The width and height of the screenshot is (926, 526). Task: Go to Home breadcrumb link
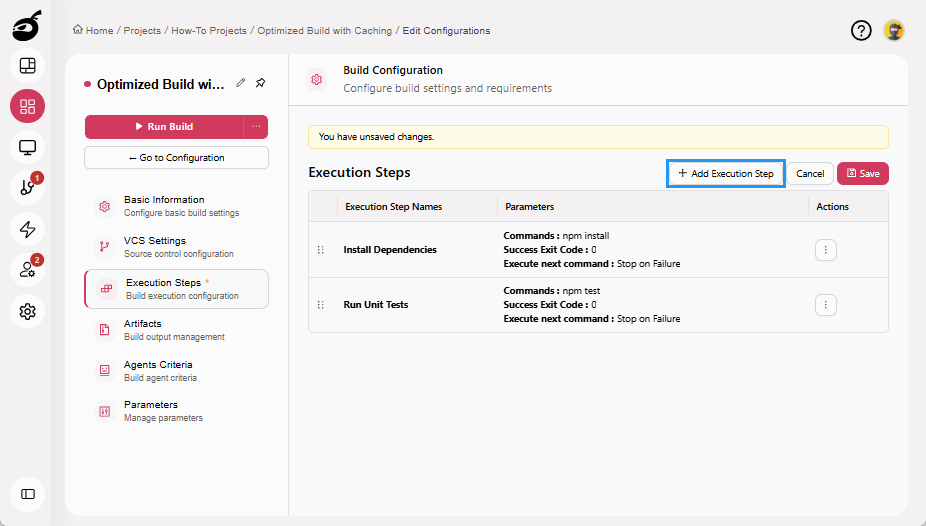(x=99, y=31)
